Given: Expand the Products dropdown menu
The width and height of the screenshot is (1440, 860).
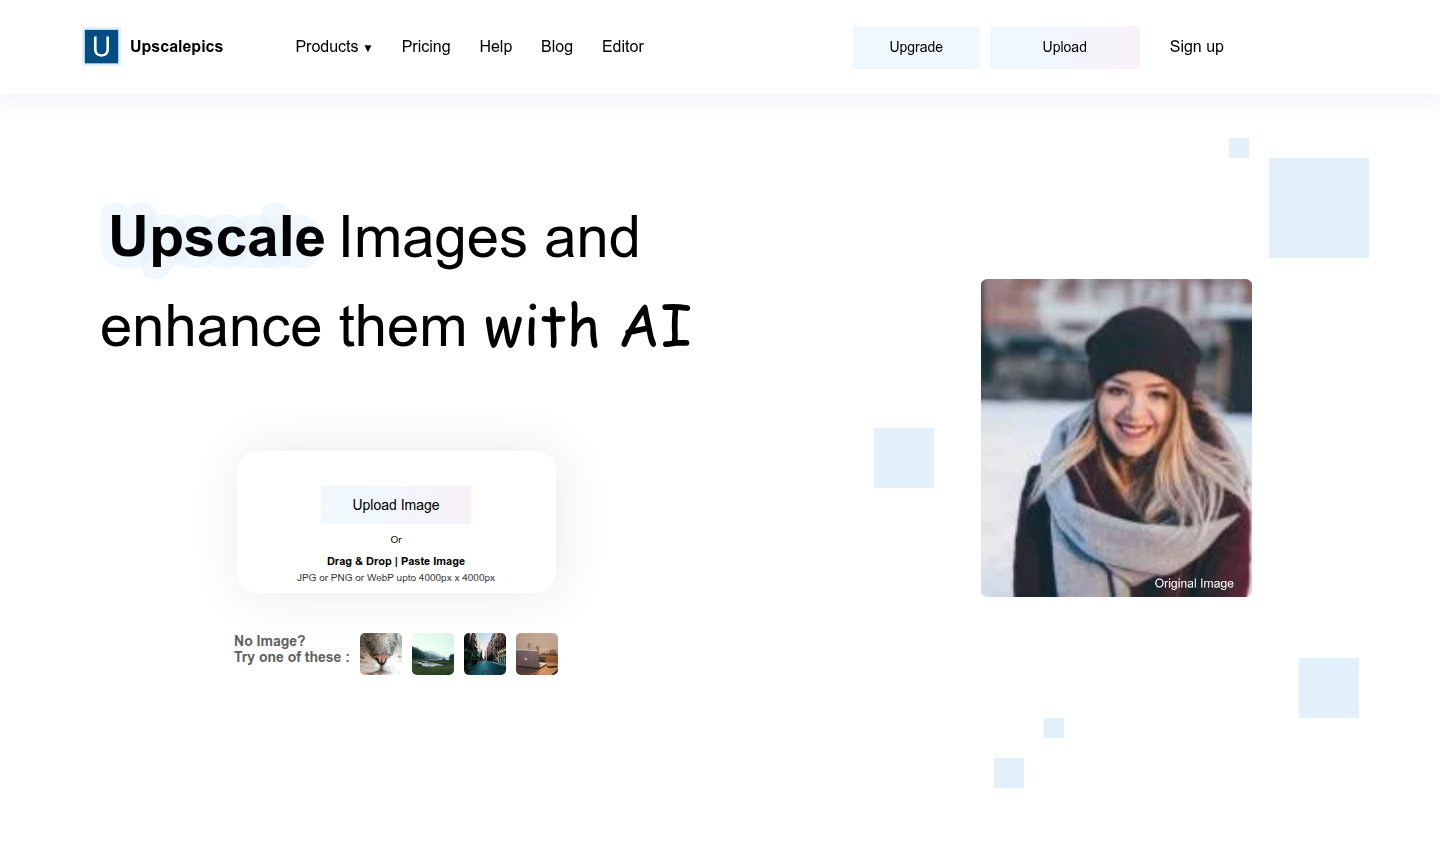Looking at the screenshot, I should click(333, 47).
